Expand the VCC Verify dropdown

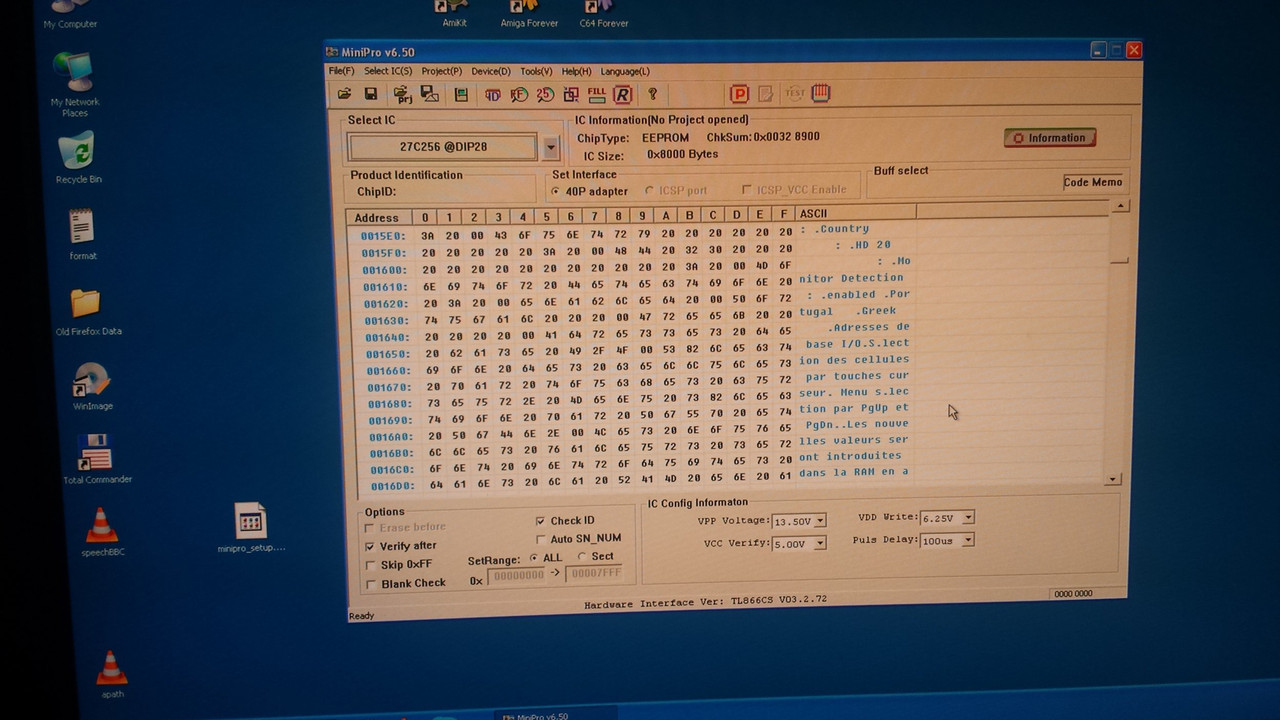pyautogui.click(x=820, y=544)
